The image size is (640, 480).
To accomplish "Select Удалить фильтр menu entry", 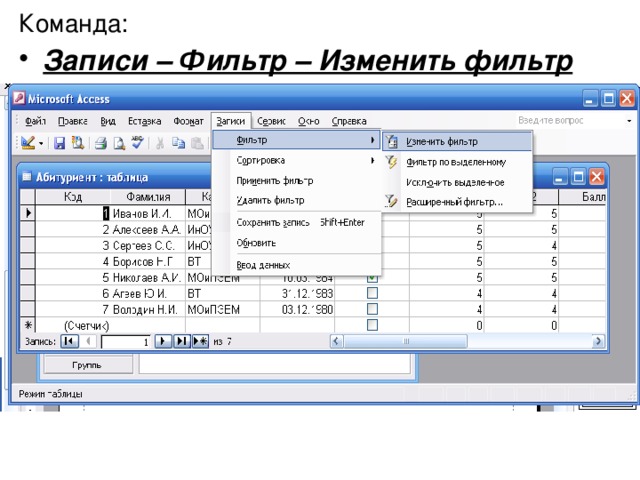I will click(x=297, y=200).
